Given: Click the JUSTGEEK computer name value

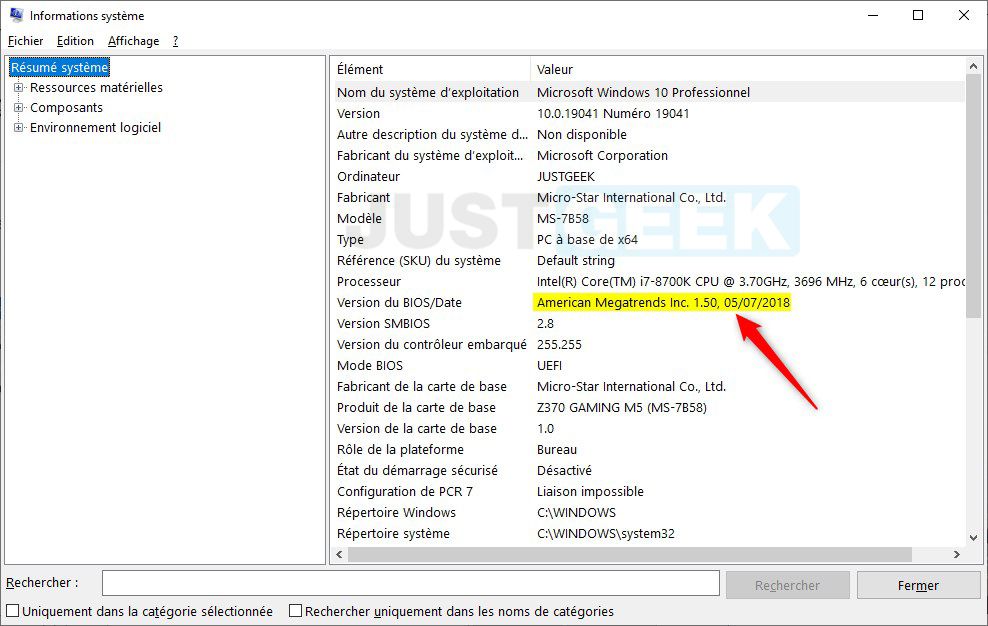Looking at the screenshot, I should click(x=565, y=177).
